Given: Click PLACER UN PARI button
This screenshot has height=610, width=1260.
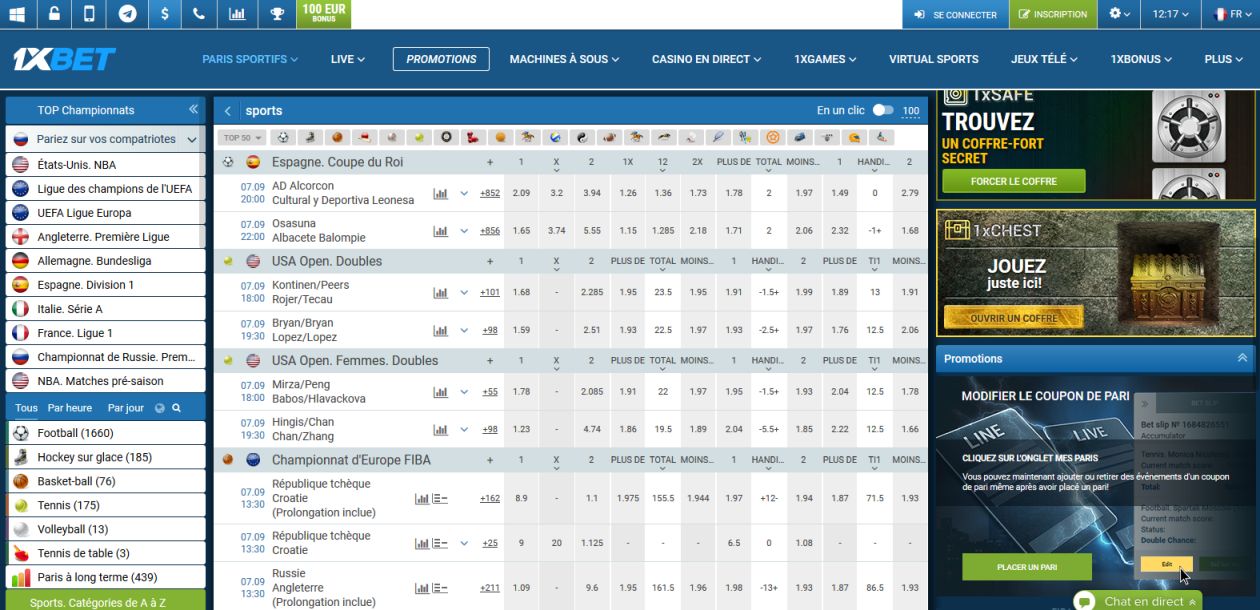Looking at the screenshot, I should point(1027,567).
